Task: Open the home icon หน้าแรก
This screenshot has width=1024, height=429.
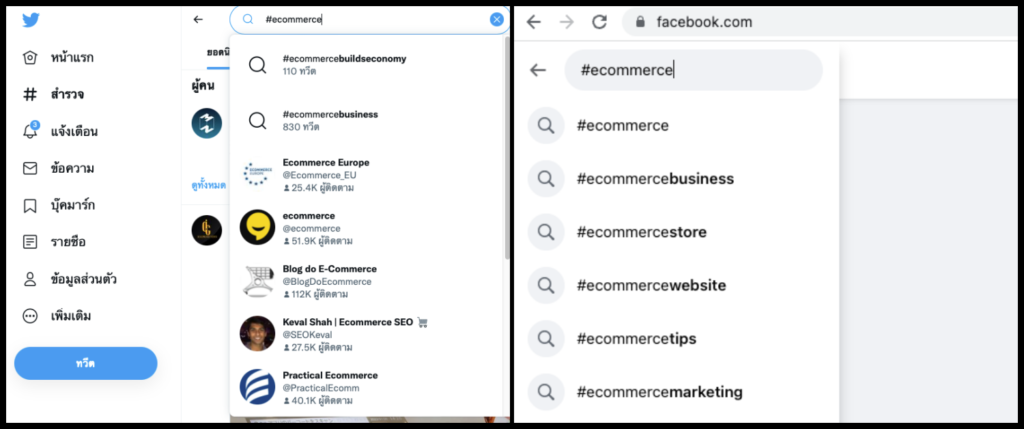Action: click(x=30, y=58)
